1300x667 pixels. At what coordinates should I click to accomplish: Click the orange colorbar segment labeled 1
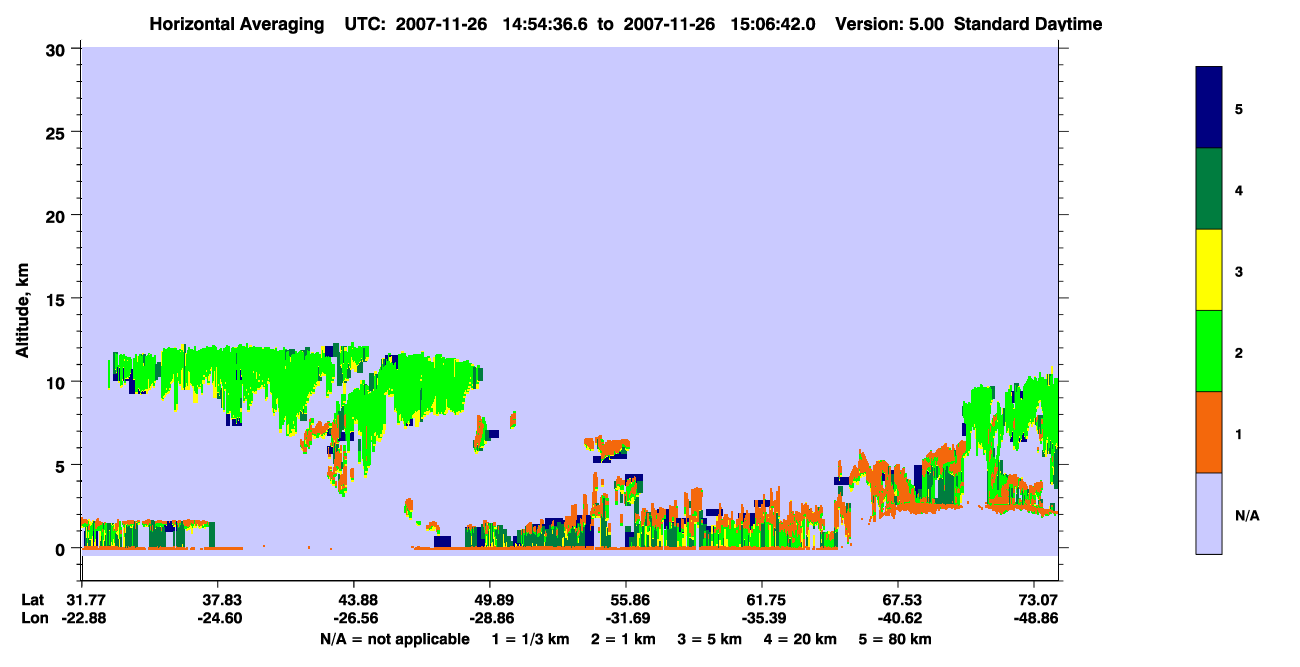click(x=1209, y=432)
